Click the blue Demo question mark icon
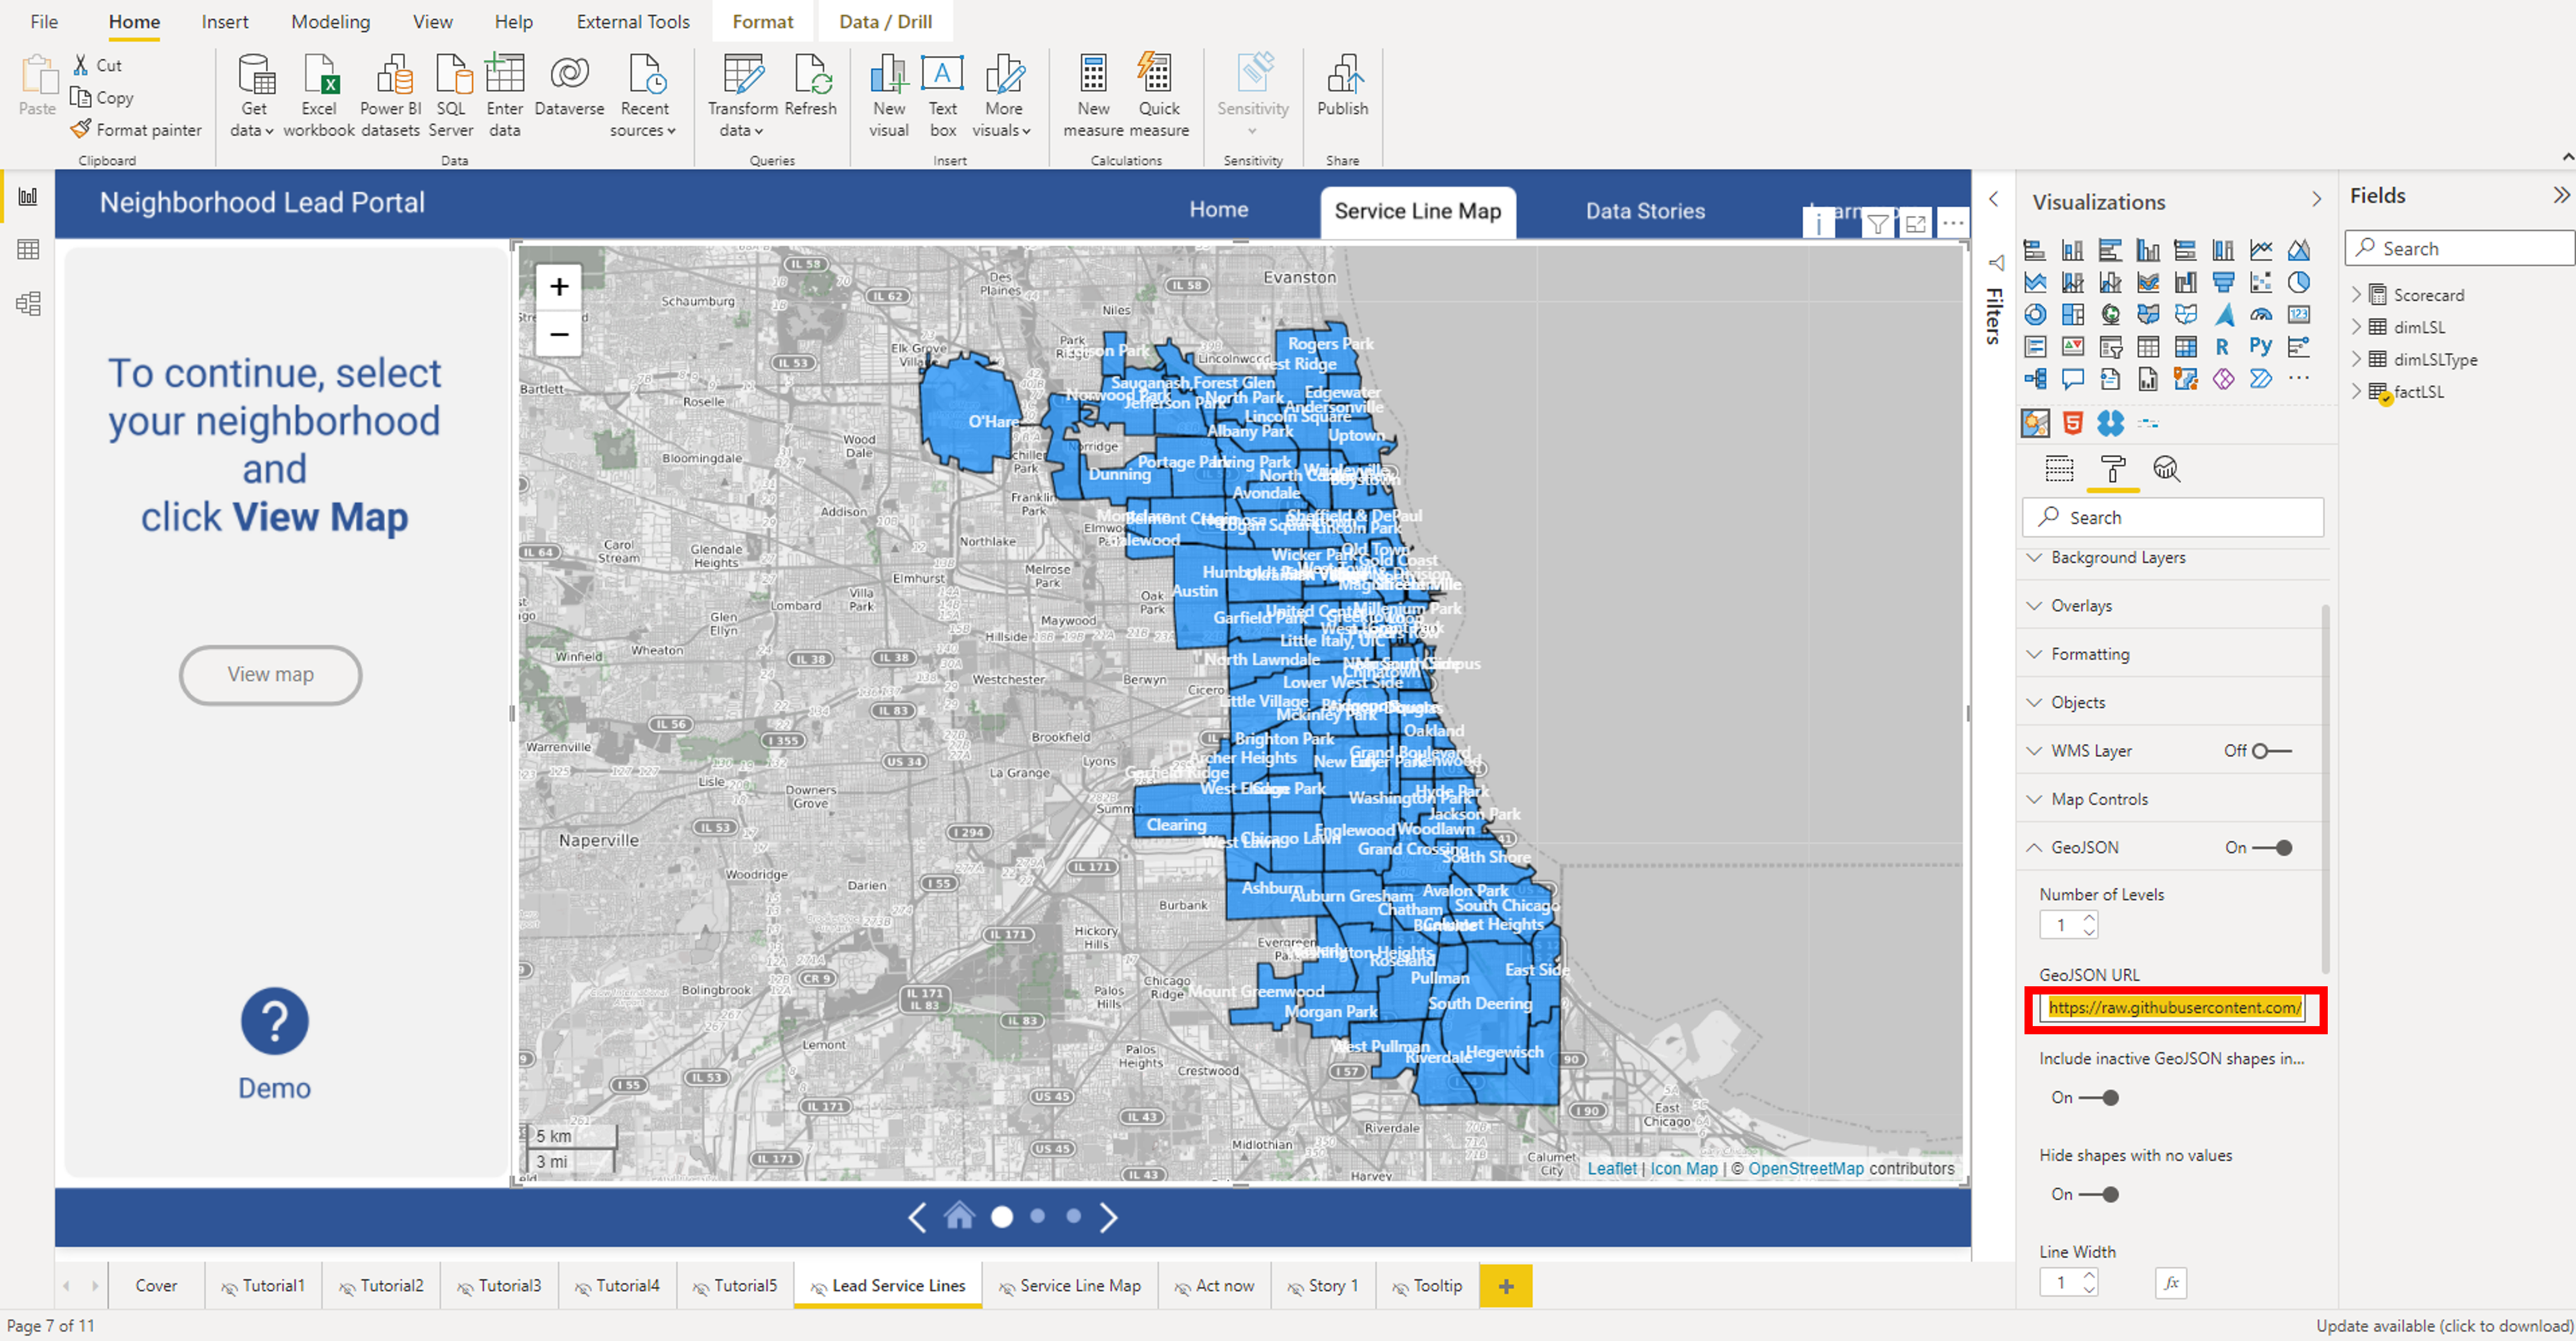2576x1341 pixels. tap(274, 1021)
